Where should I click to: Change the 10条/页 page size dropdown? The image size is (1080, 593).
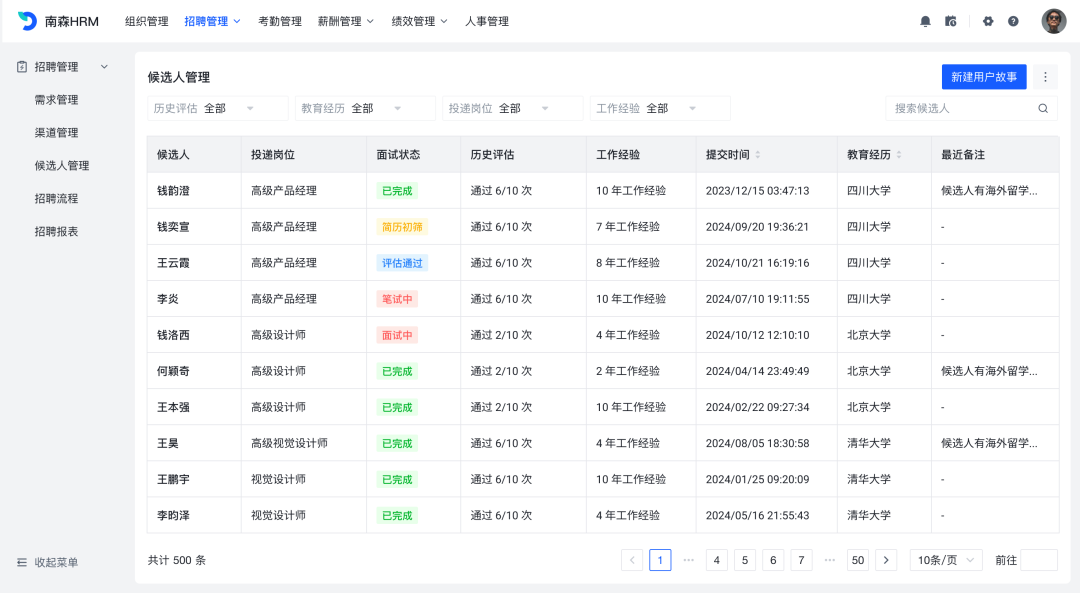(945, 560)
